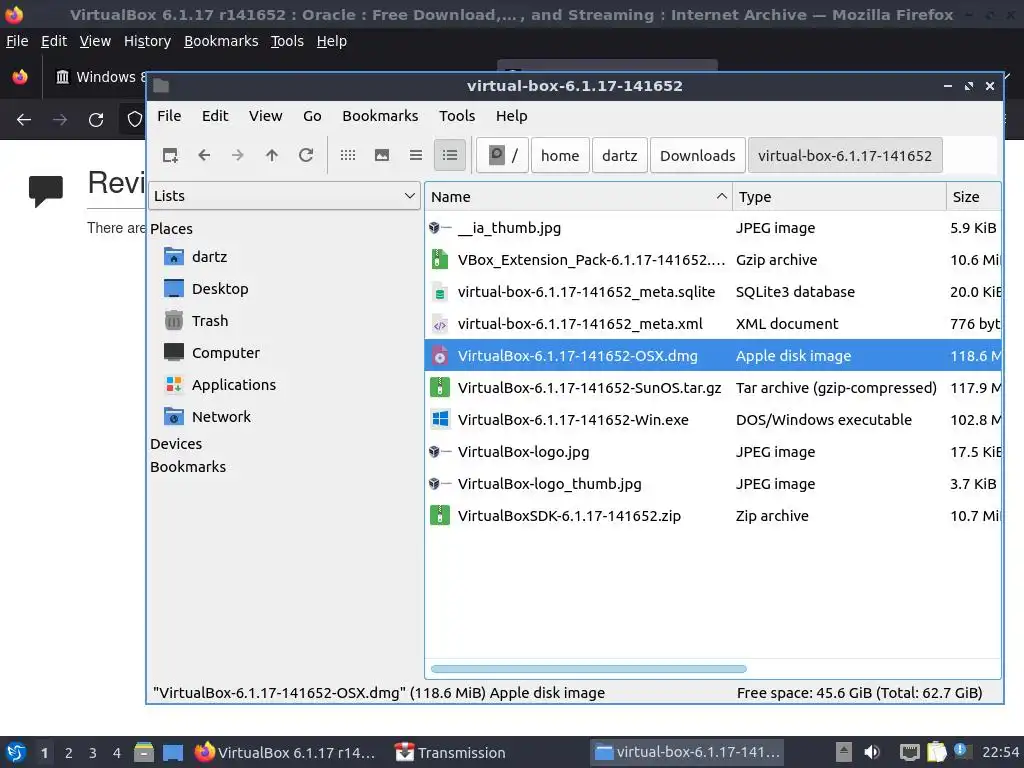The height and width of the screenshot is (768, 1024).
Task: Switch to icon view
Action: click(x=348, y=155)
